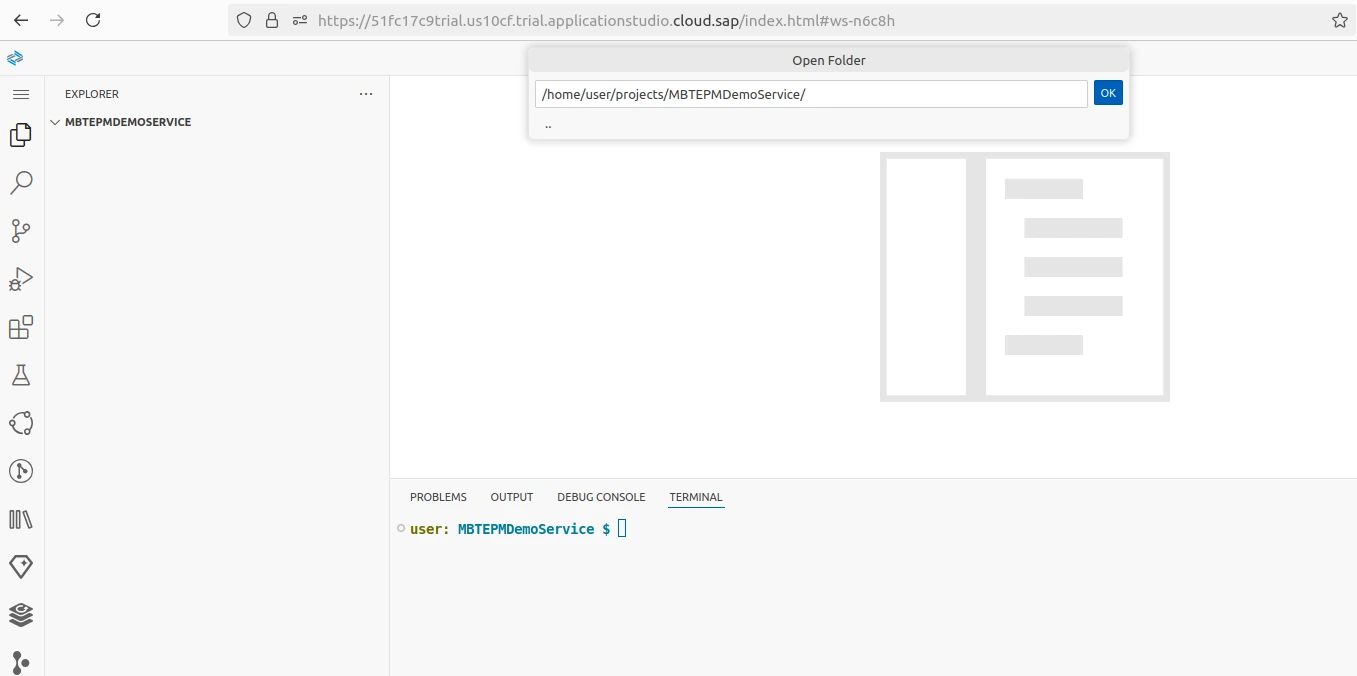Click the SAP Business Application Studio logo
Viewport: 1357px width, 676px height.
coord(15,58)
